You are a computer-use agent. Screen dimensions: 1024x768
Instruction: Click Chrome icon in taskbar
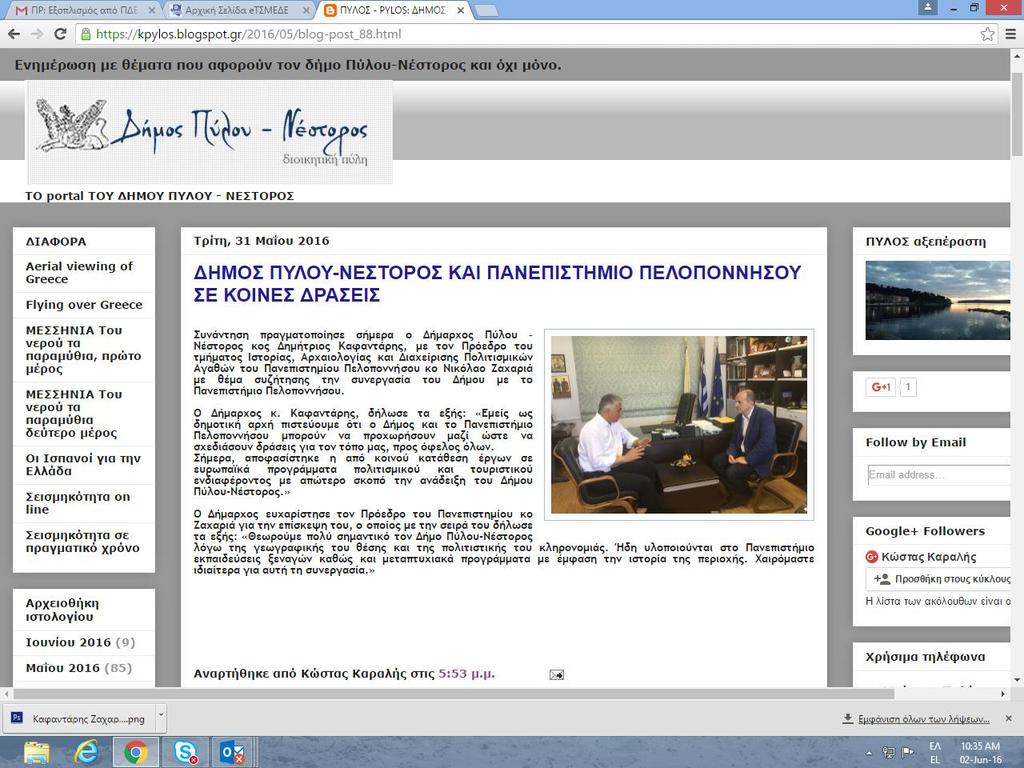(136, 752)
